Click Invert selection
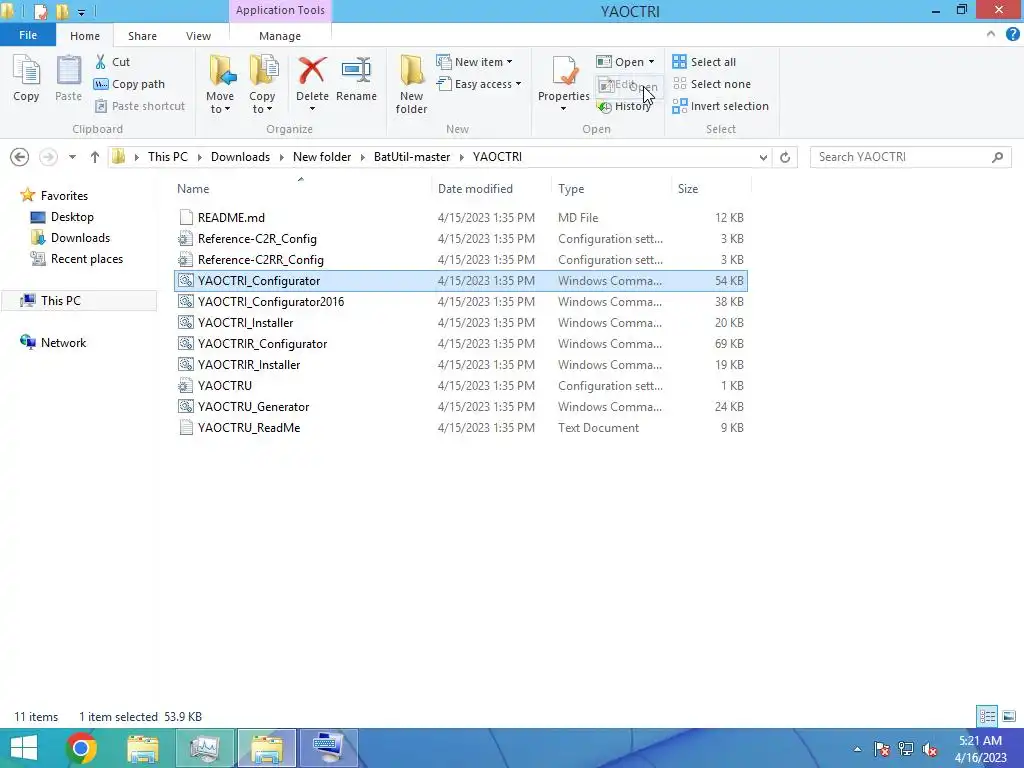The width and height of the screenshot is (1024, 768). click(720, 106)
